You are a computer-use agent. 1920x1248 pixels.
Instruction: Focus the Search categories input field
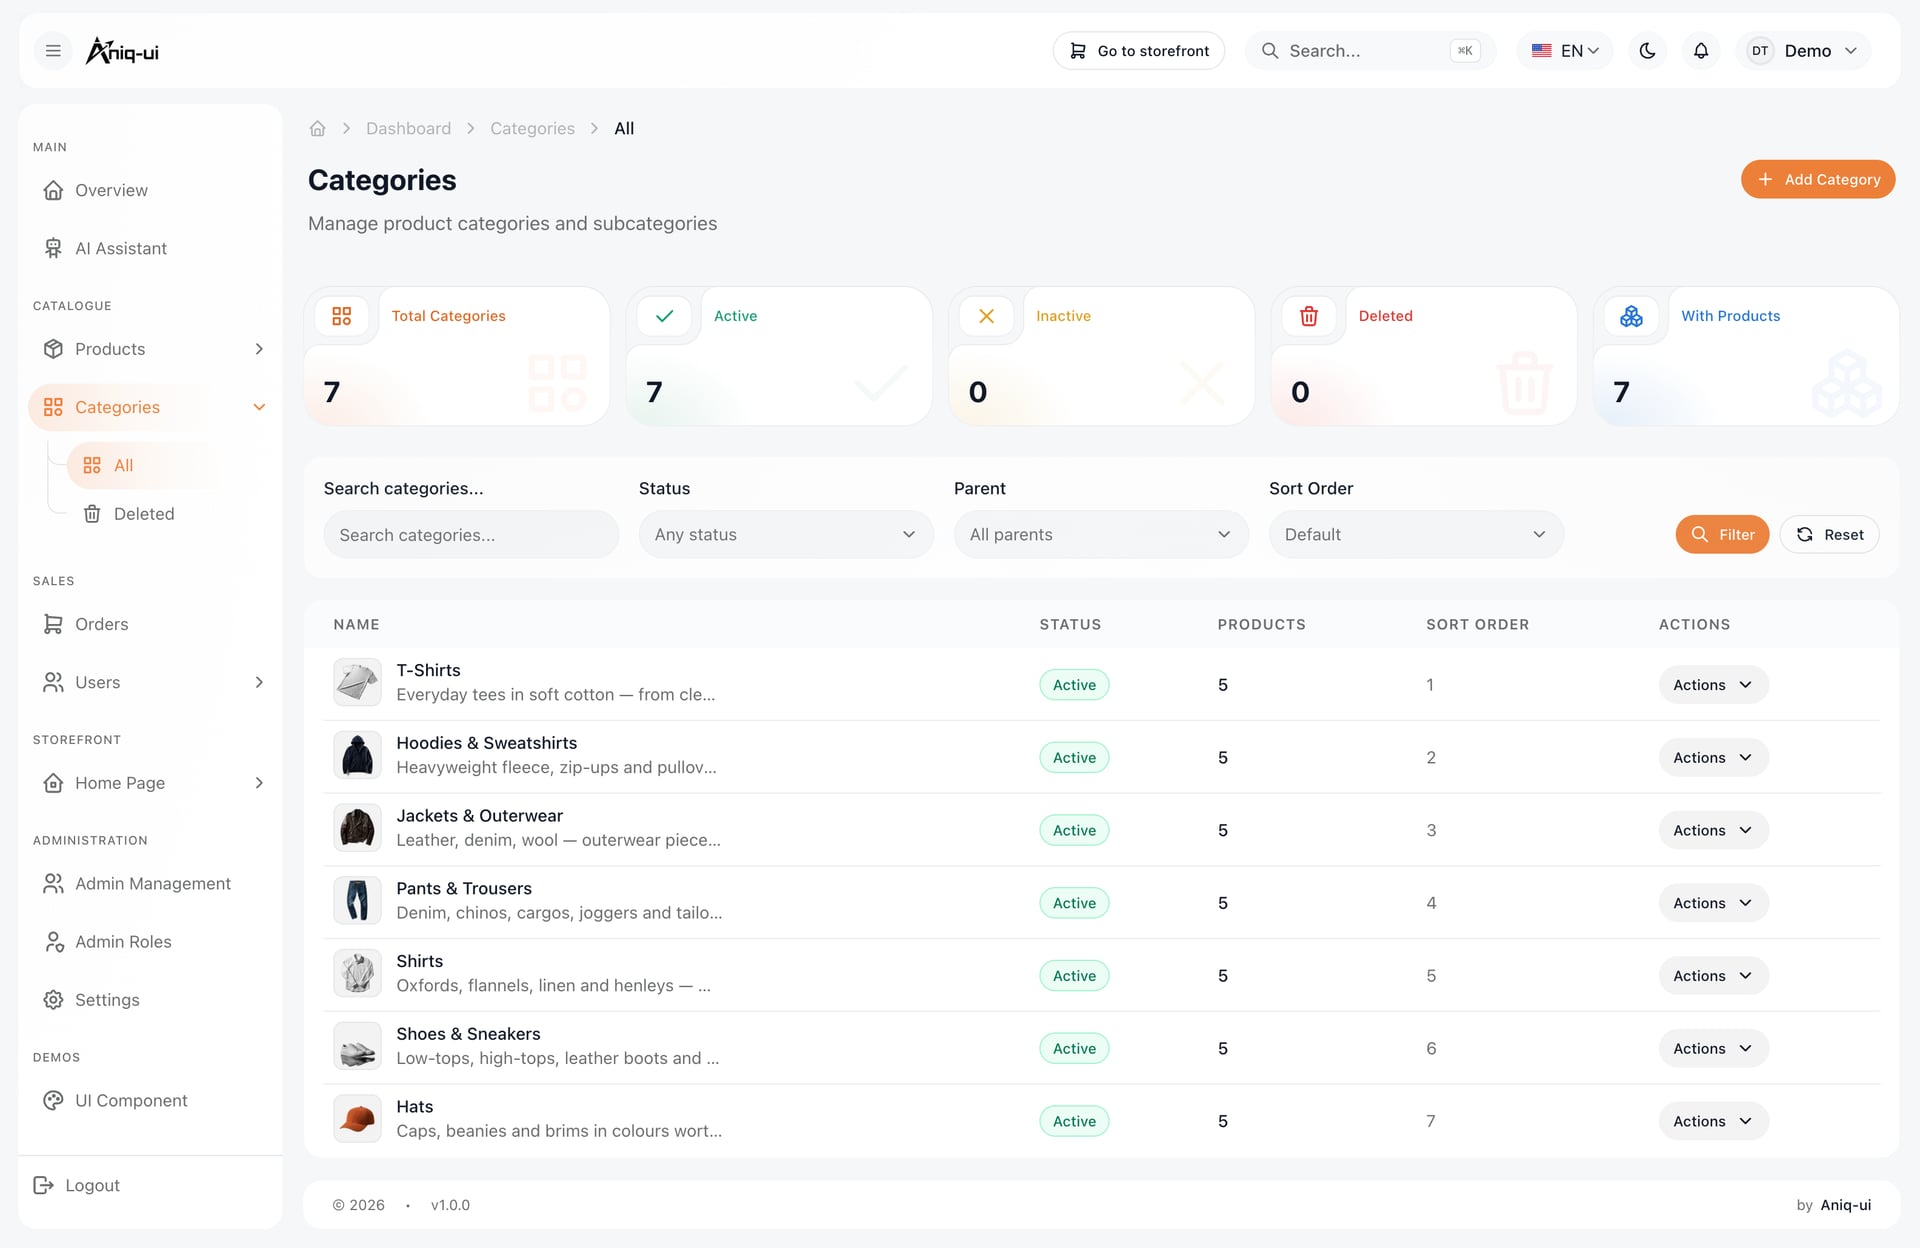(x=471, y=535)
